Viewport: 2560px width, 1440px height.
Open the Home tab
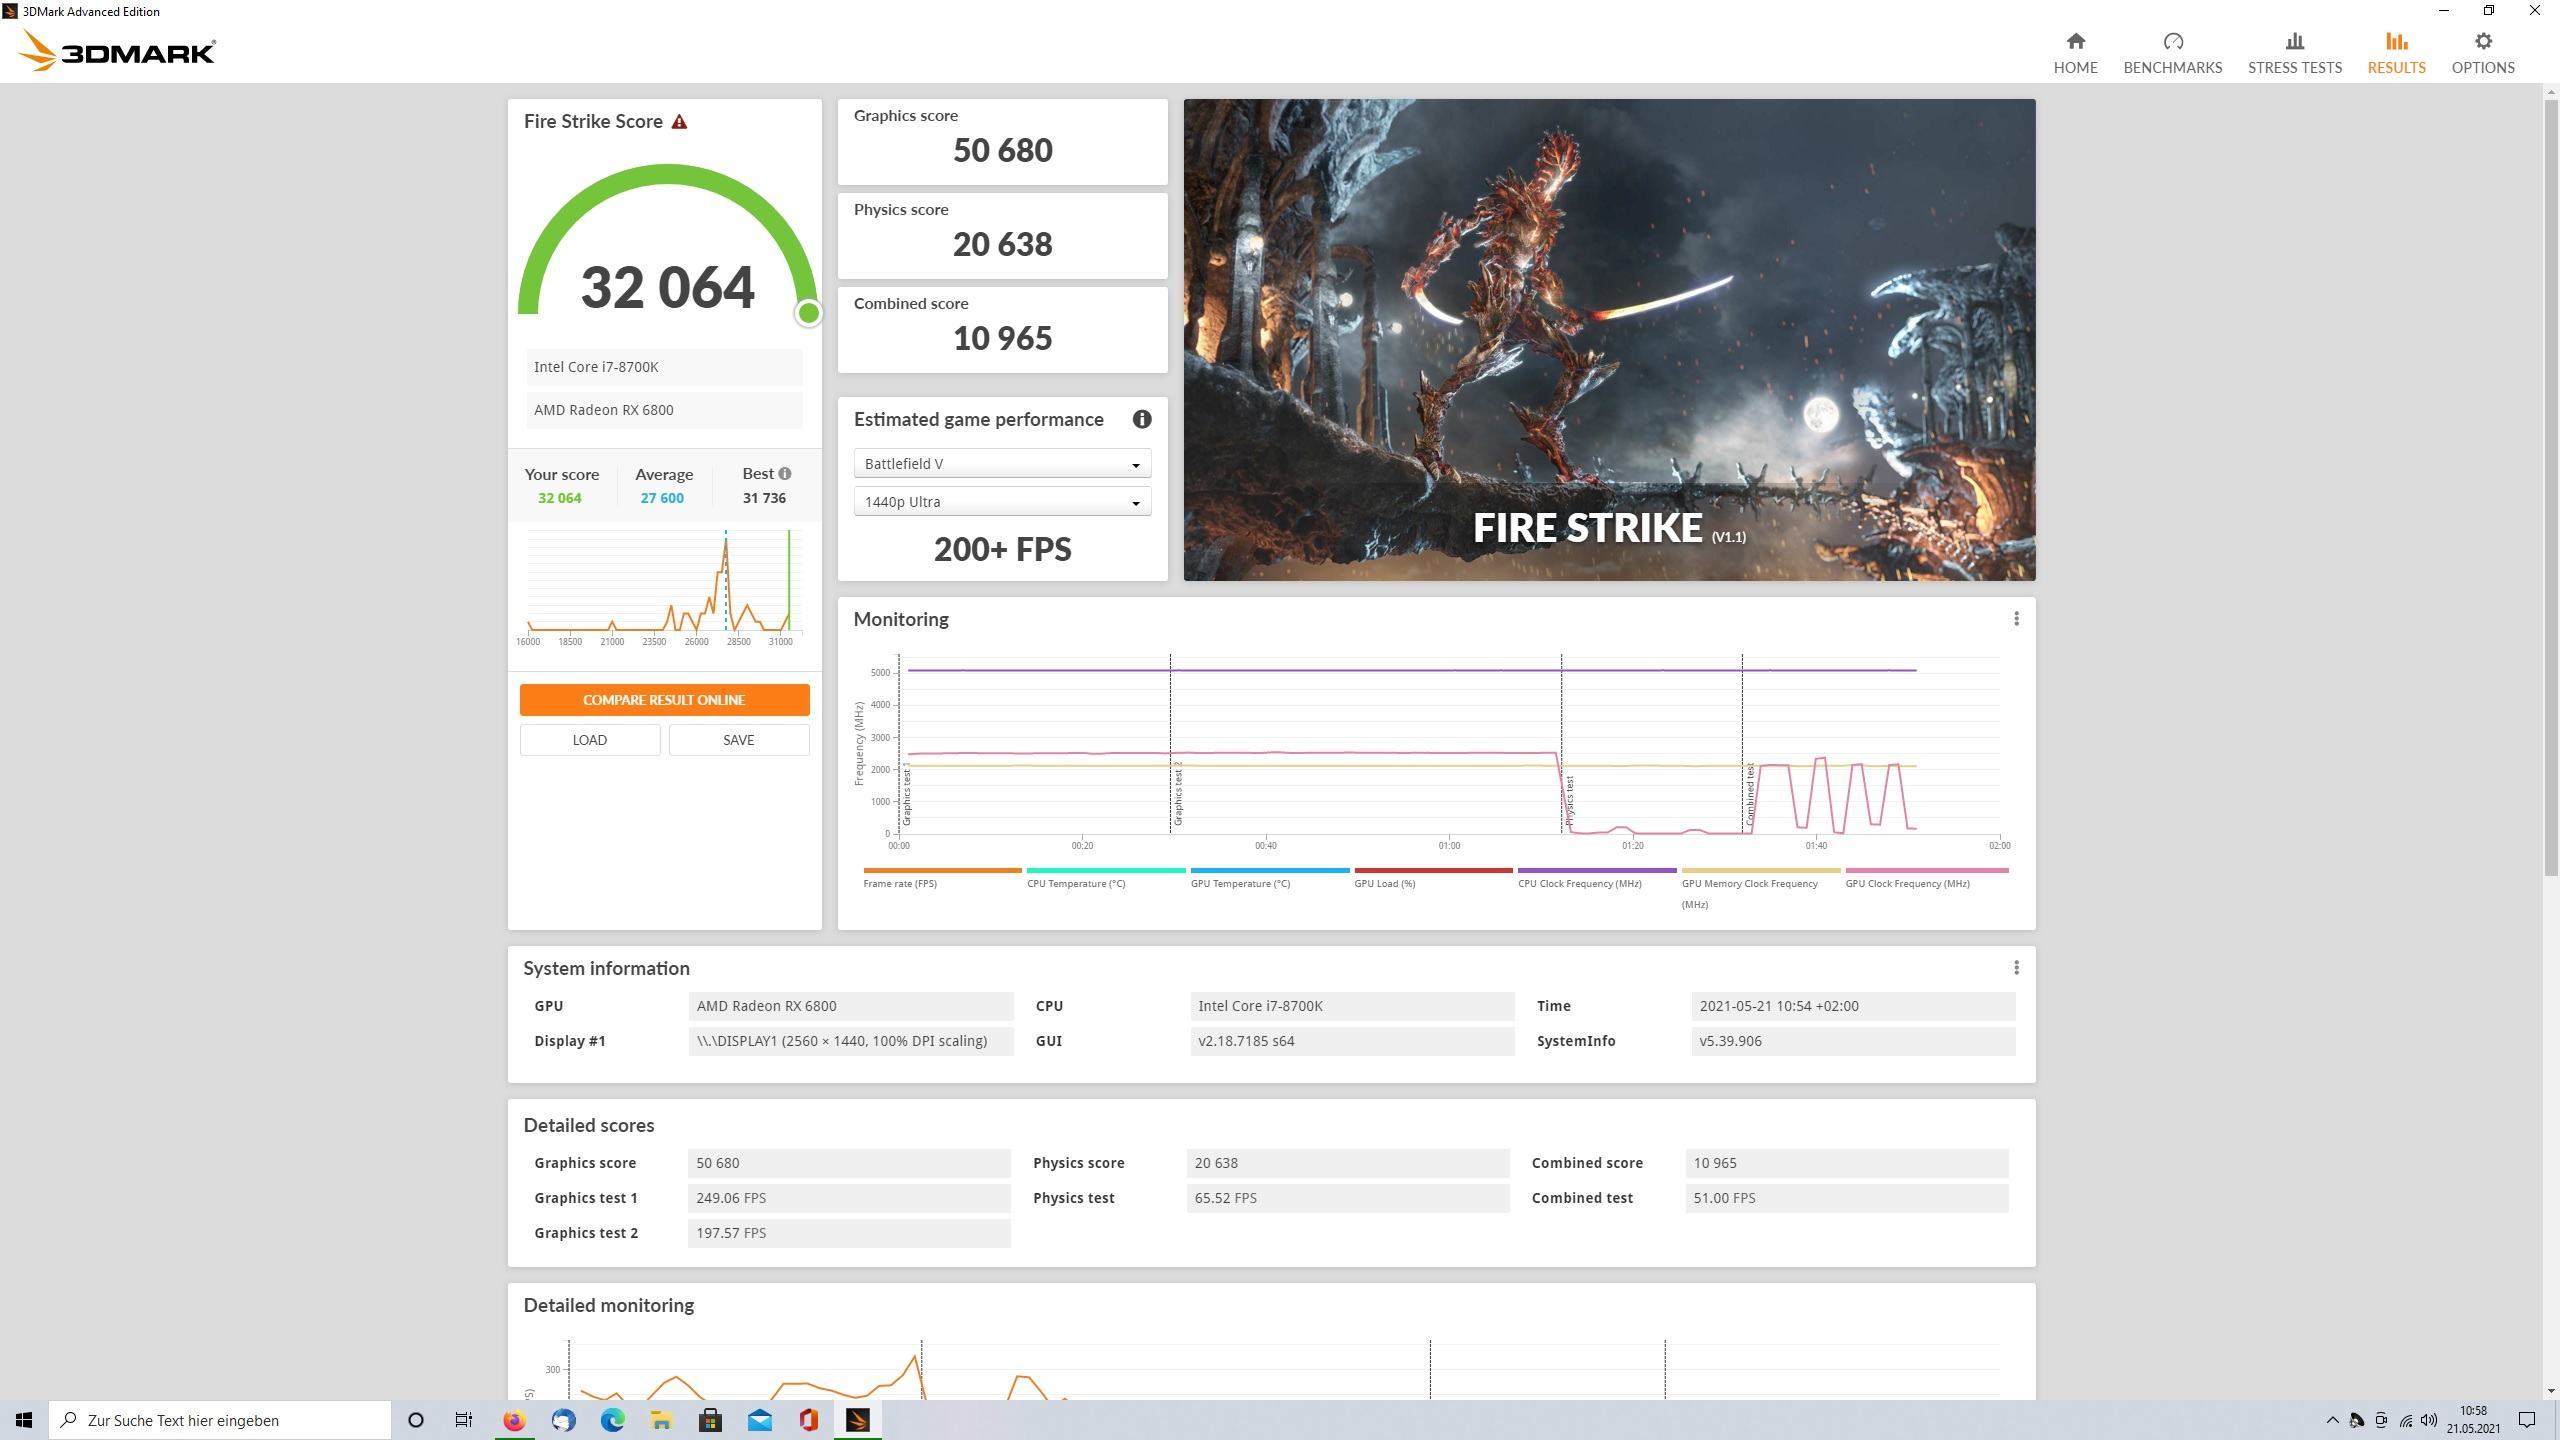2075,53
